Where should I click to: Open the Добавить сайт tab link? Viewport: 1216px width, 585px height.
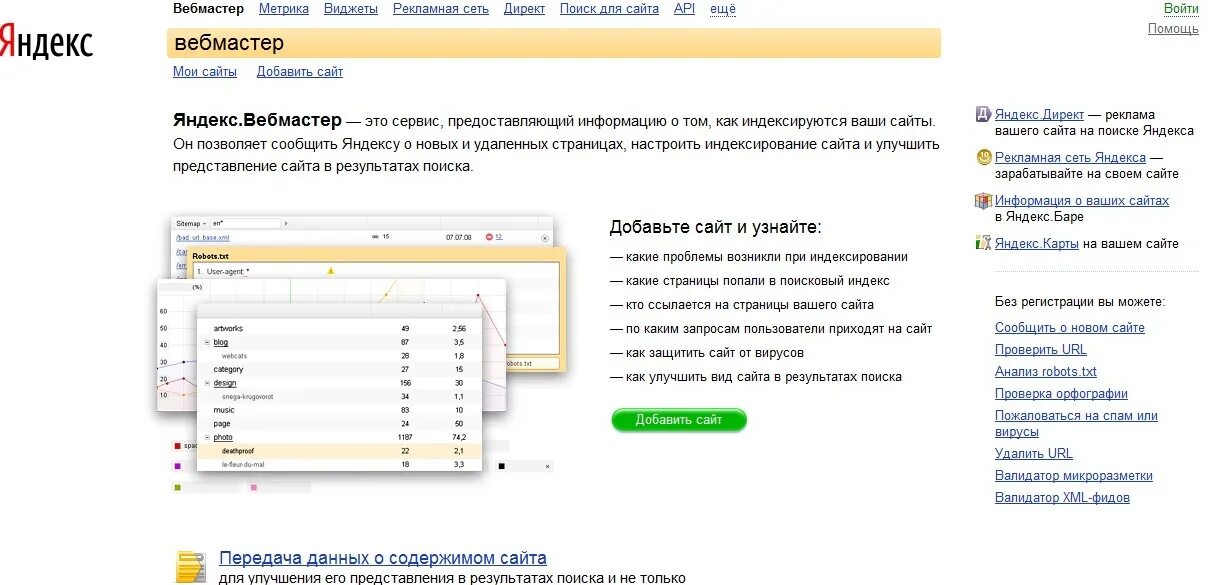click(300, 71)
